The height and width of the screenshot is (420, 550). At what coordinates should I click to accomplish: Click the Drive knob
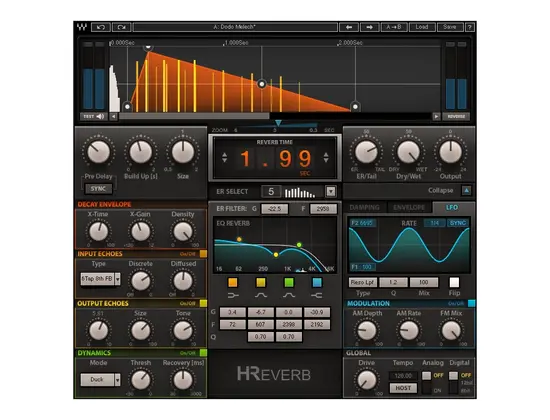click(367, 380)
